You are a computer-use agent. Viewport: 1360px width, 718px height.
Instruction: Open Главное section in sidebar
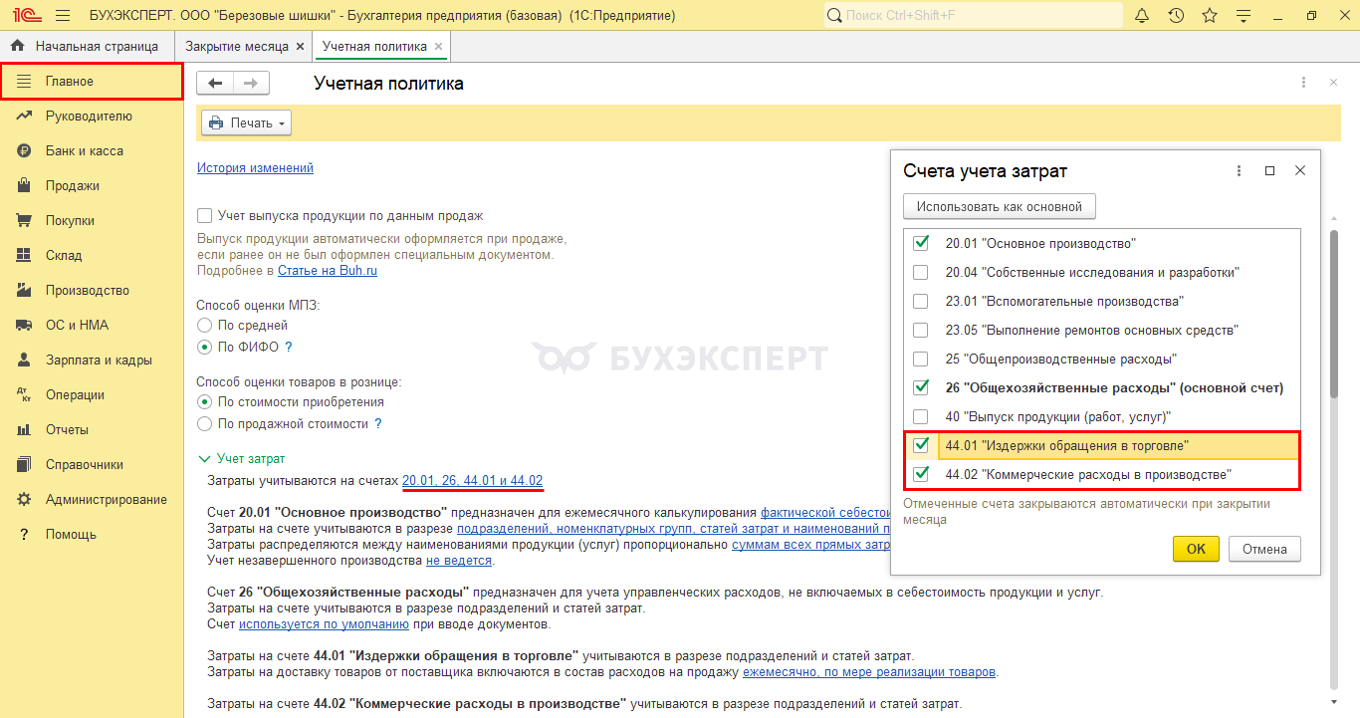[x=91, y=82]
